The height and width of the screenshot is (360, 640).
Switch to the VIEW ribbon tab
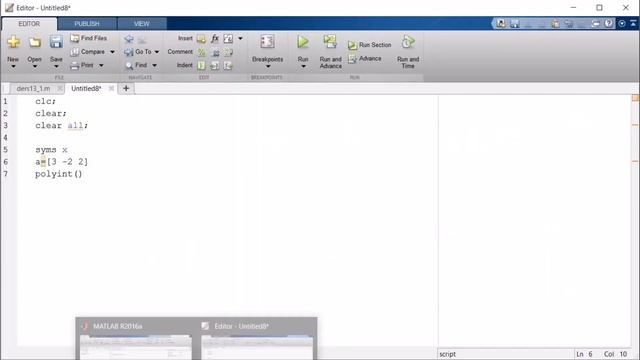click(x=142, y=24)
